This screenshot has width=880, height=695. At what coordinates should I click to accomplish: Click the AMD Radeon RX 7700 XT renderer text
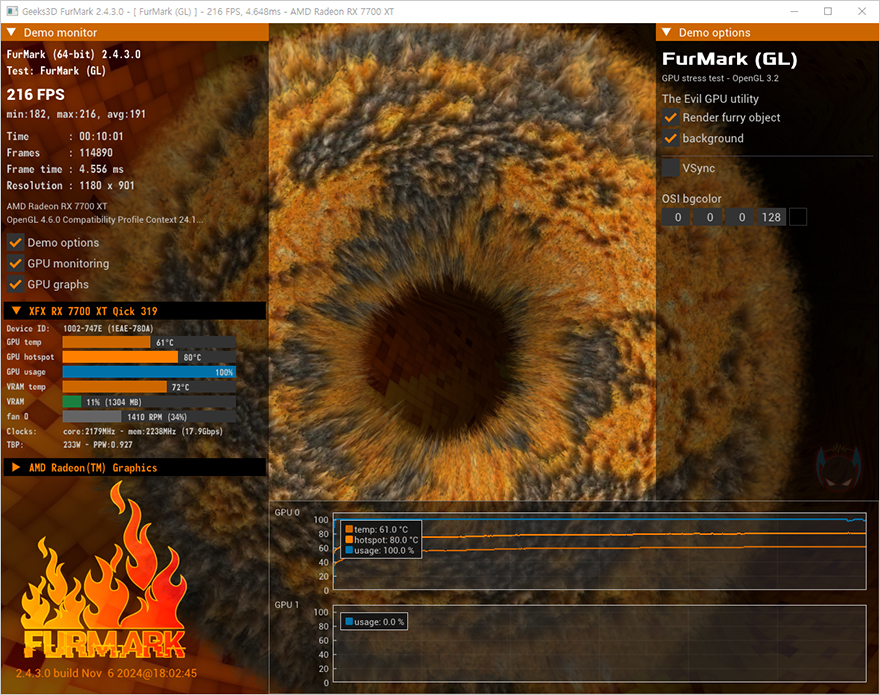[57, 206]
